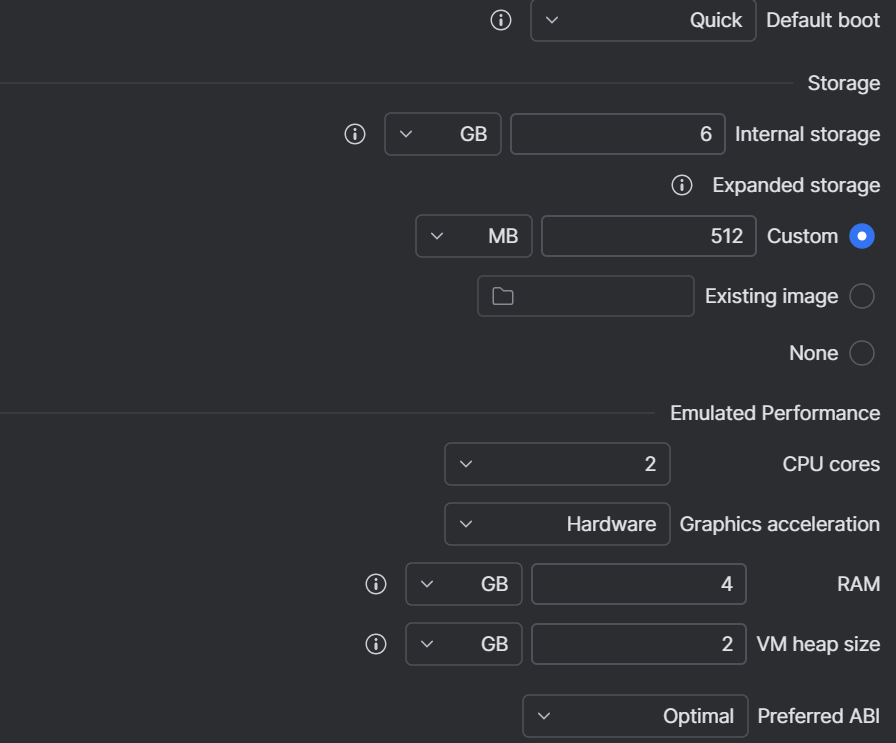The image size is (896, 743).
Task: Click the RAM size value field
Action: [638, 584]
